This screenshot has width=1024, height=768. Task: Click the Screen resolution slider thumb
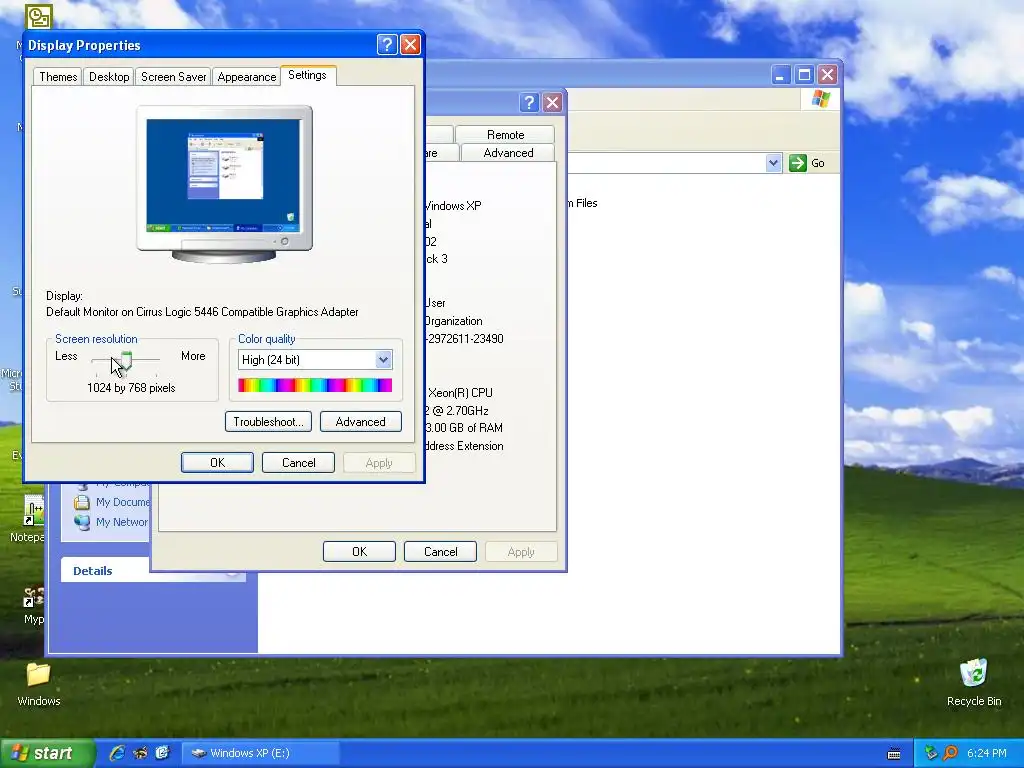tap(126, 360)
